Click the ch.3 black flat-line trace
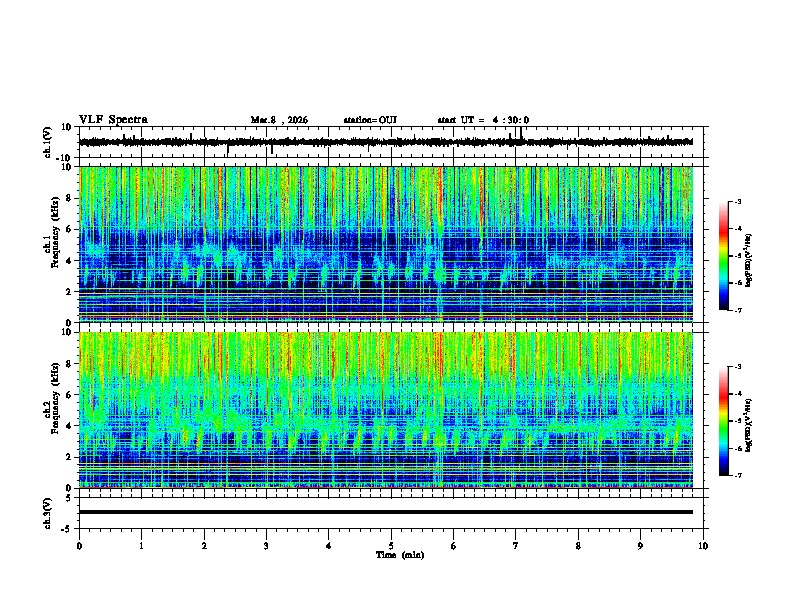 (x=386, y=512)
